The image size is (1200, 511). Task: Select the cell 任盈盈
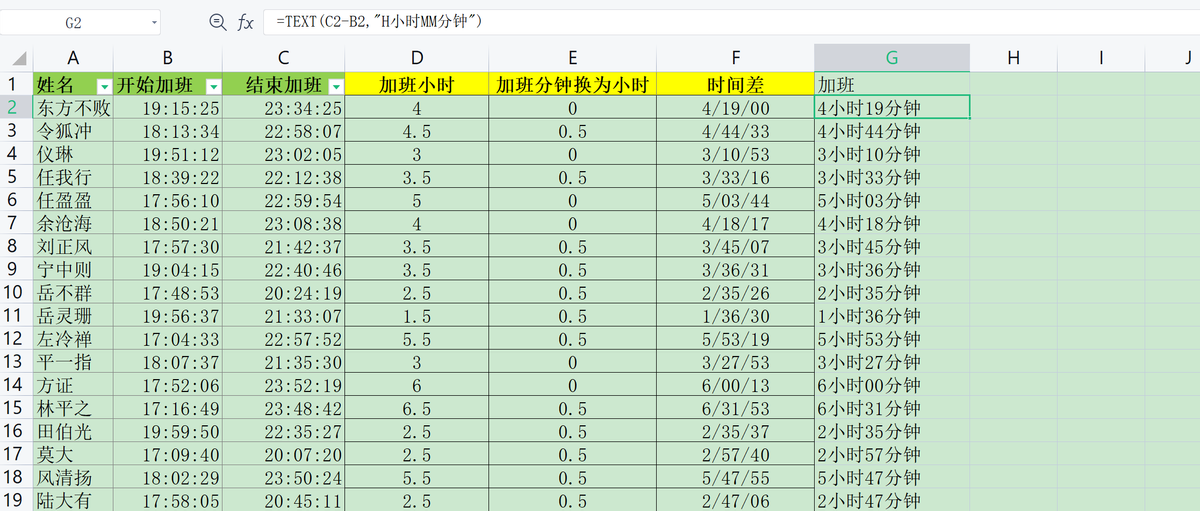[x=73, y=200]
